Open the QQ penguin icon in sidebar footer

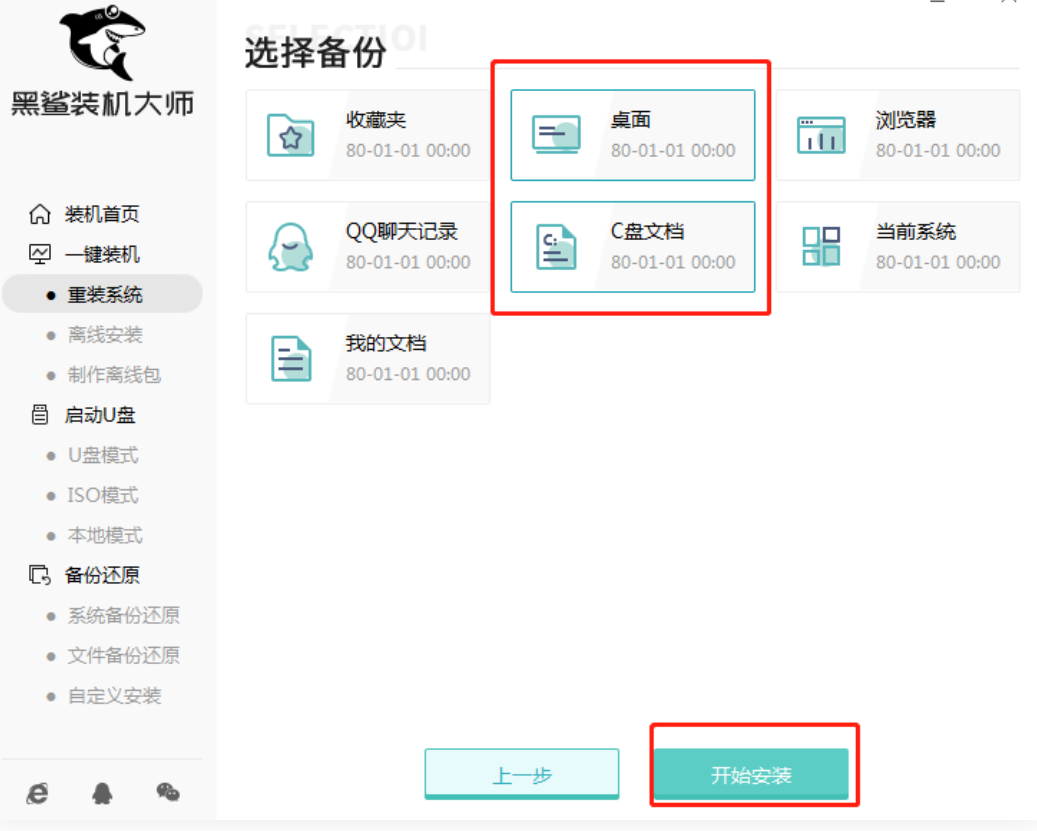(102, 793)
